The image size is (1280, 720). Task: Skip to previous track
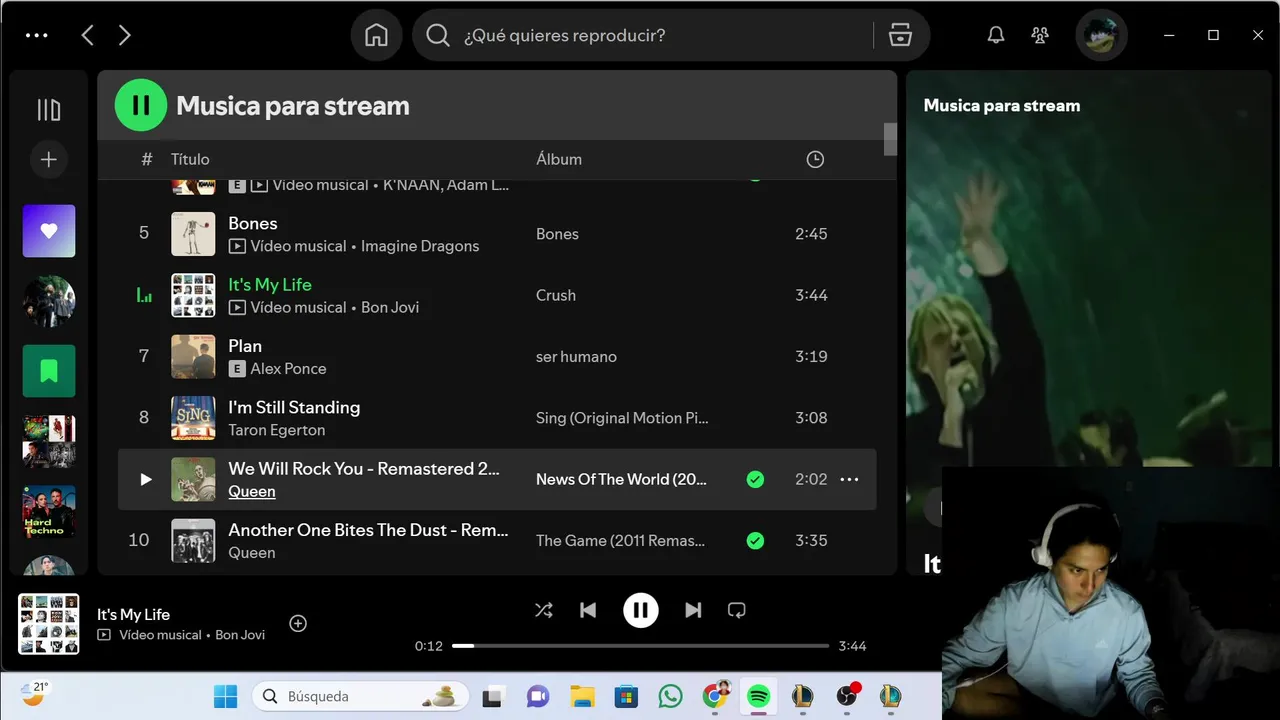point(588,610)
